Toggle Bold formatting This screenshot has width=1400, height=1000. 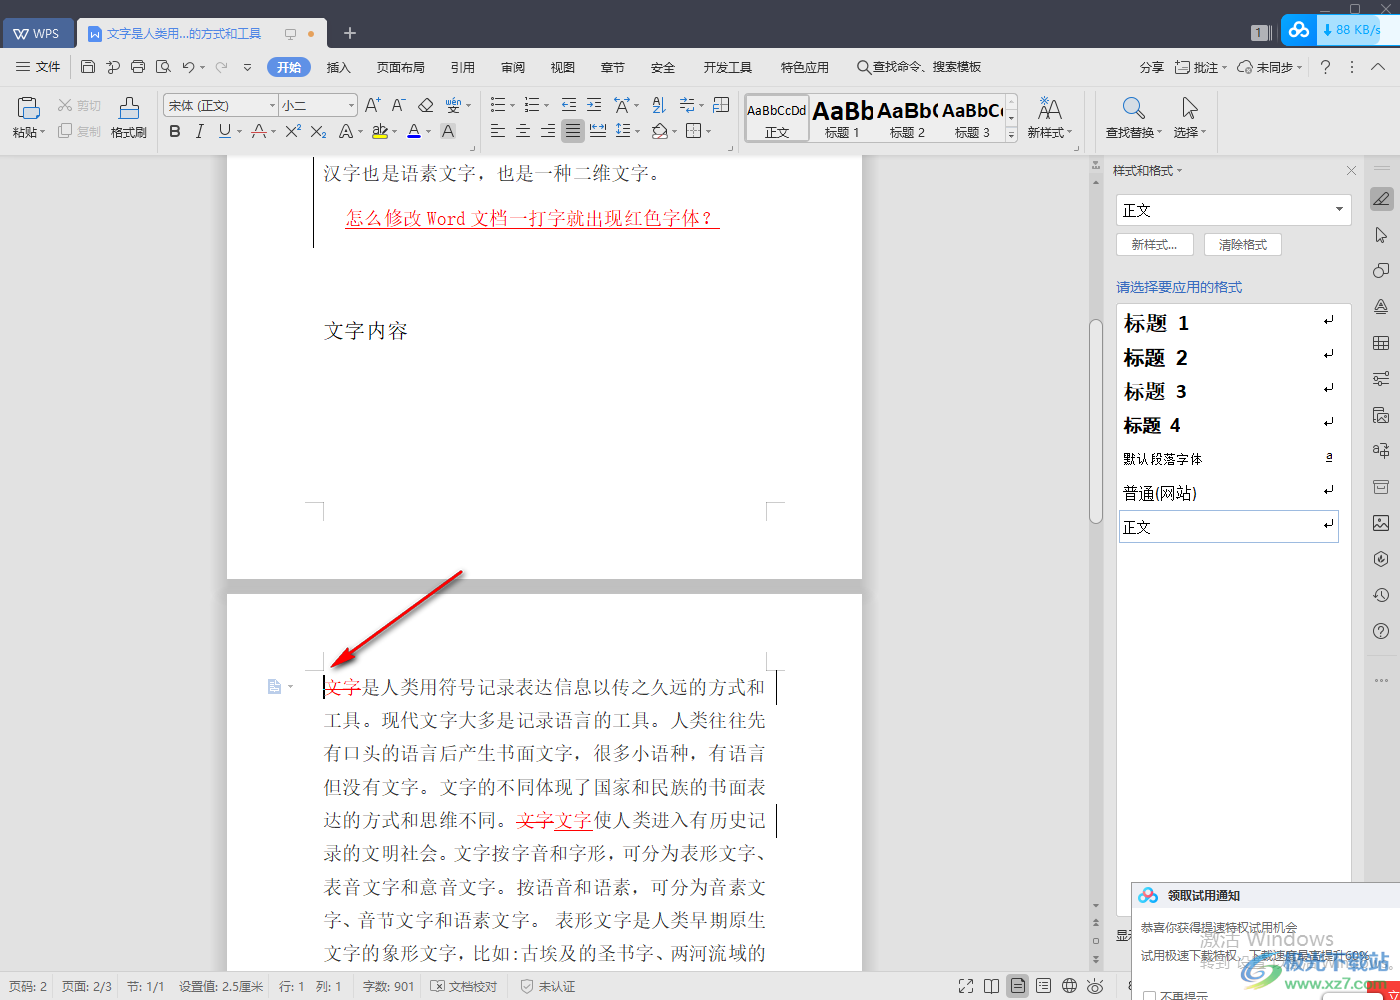click(x=175, y=131)
